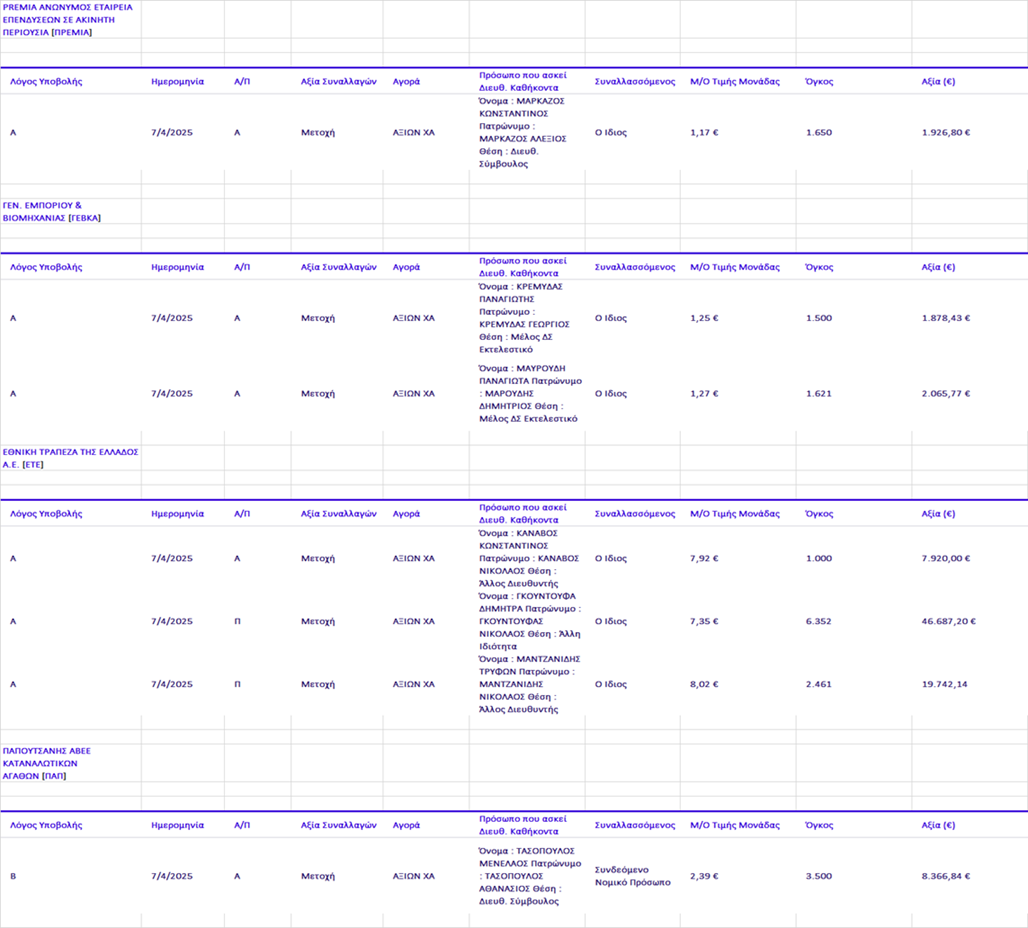Select the volume cell 6.352
Image resolution: width=1028 pixels, height=928 pixels.
pos(819,621)
